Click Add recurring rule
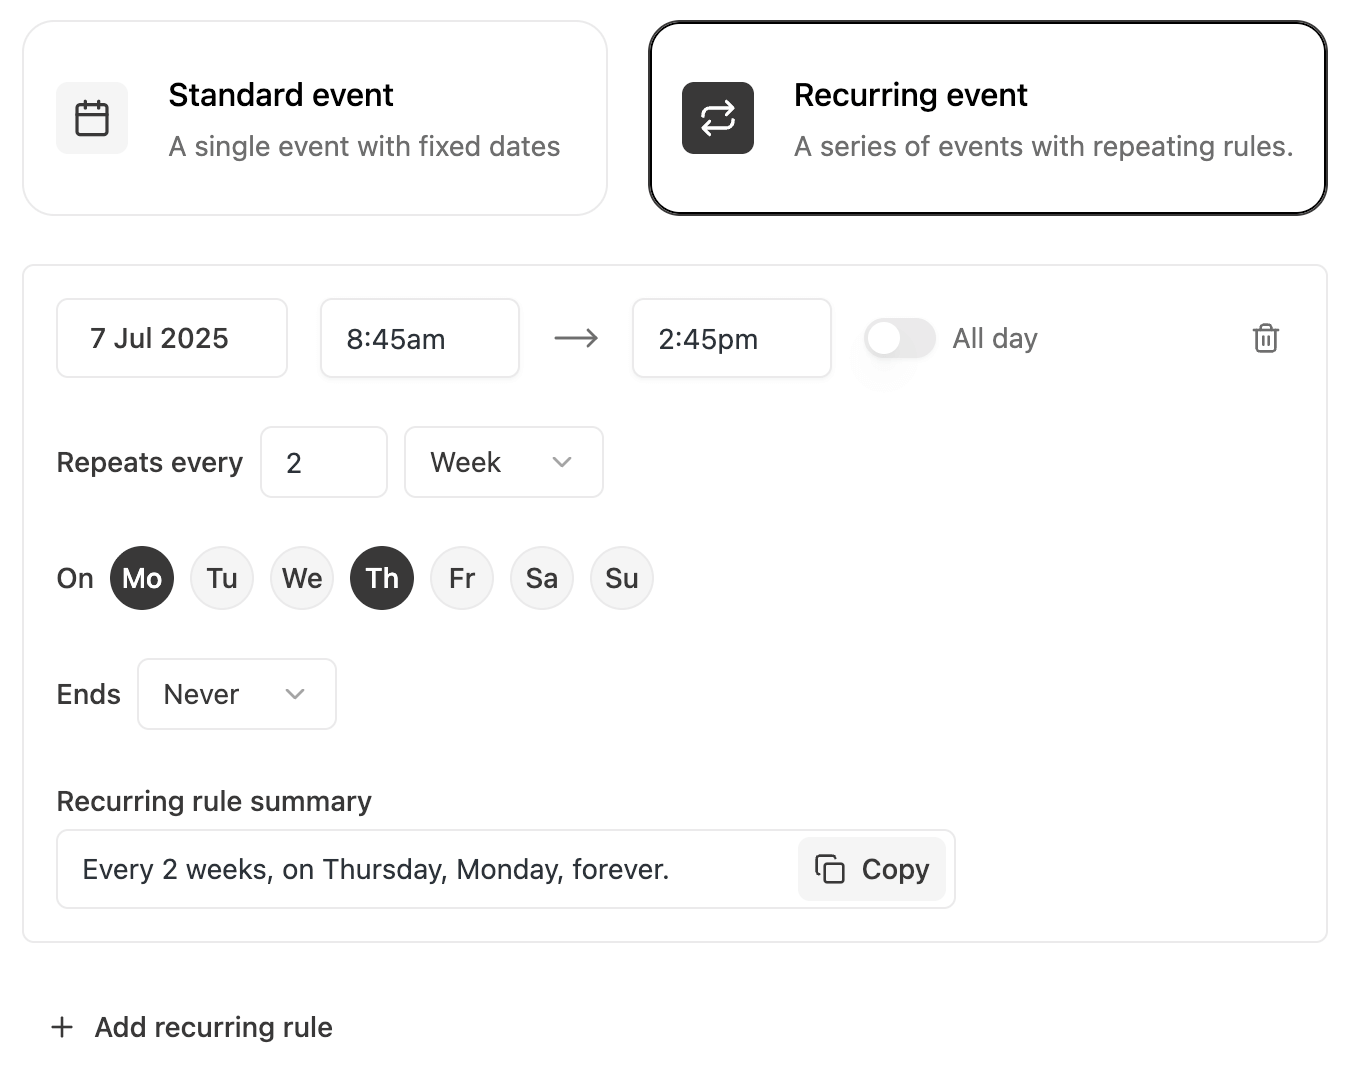Image resolution: width=1364 pixels, height=1086 pixels. [x=213, y=1027]
